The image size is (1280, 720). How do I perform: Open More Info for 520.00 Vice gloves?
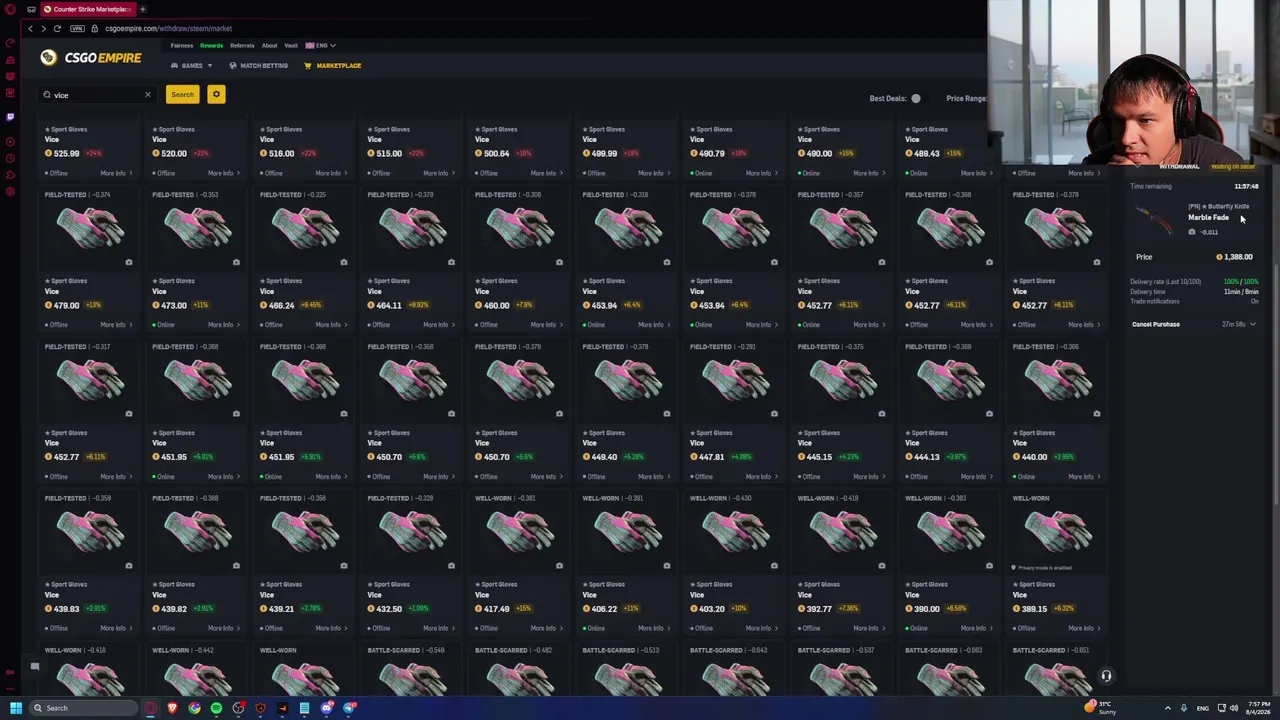[x=223, y=173]
